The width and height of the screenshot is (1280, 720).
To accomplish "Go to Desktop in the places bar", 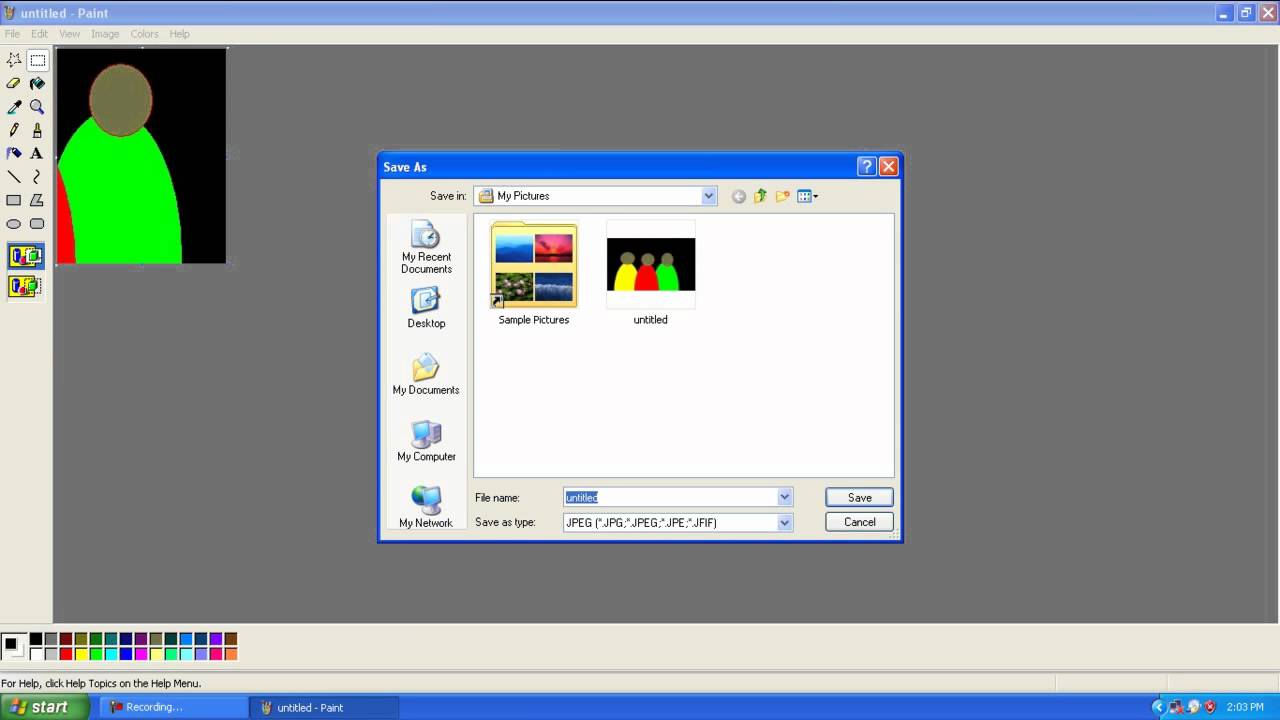I will click(426, 308).
